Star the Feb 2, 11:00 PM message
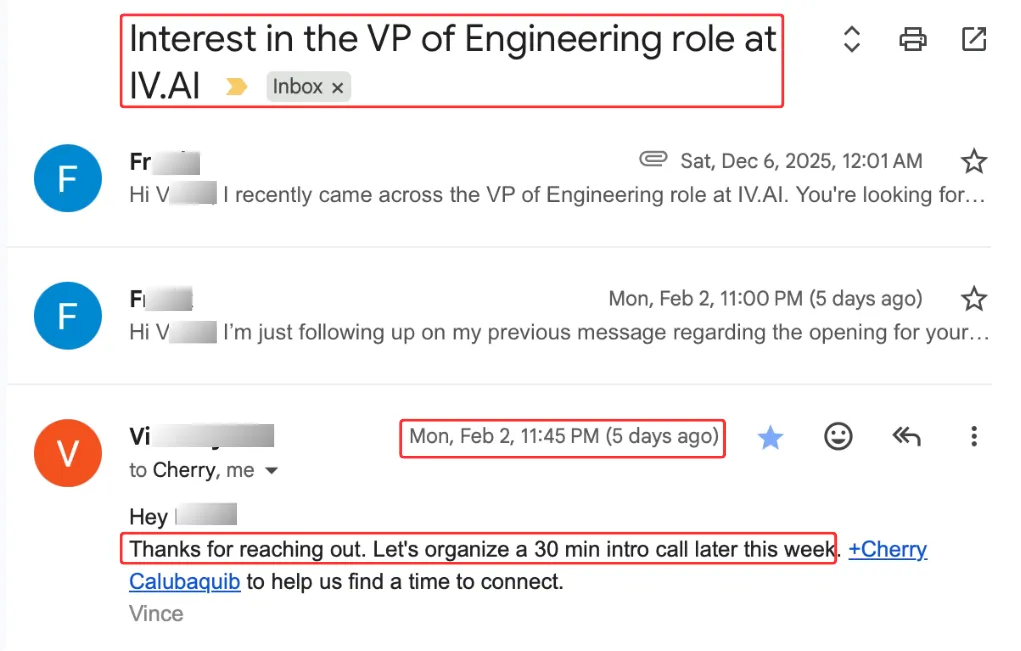This screenshot has width=1021, height=651. tap(973, 298)
